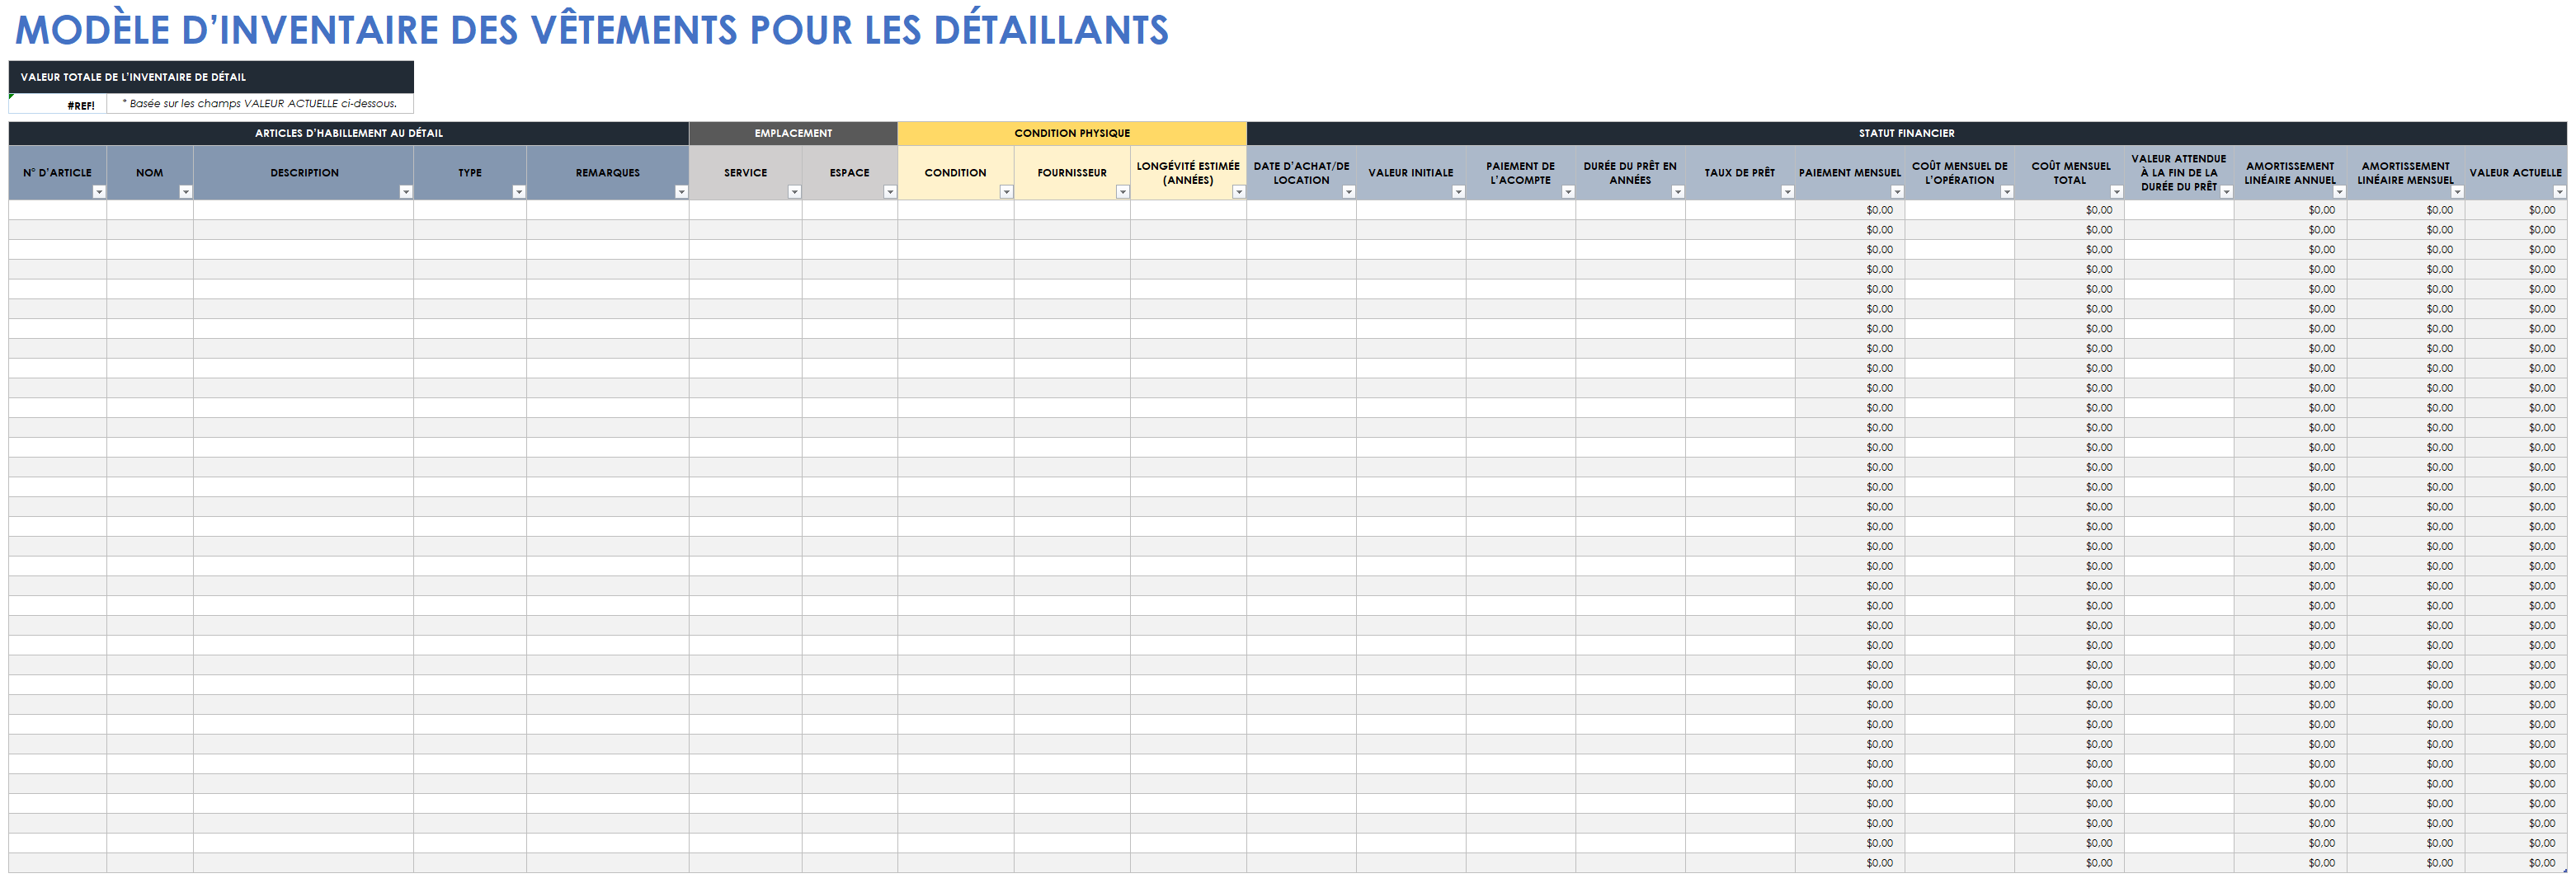Click the last row's VALEUR ACTUELLE $0,00 cell
Image resolution: width=2576 pixels, height=883 pixels.
click(x=2516, y=863)
